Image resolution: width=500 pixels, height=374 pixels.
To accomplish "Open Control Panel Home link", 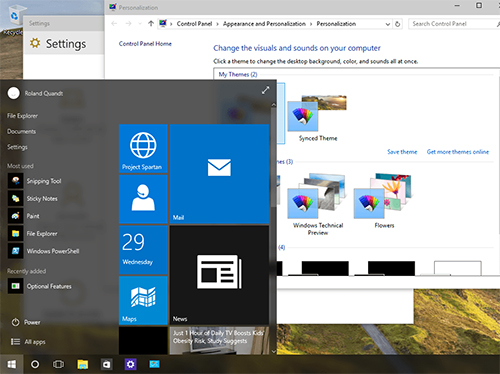I will click(145, 44).
